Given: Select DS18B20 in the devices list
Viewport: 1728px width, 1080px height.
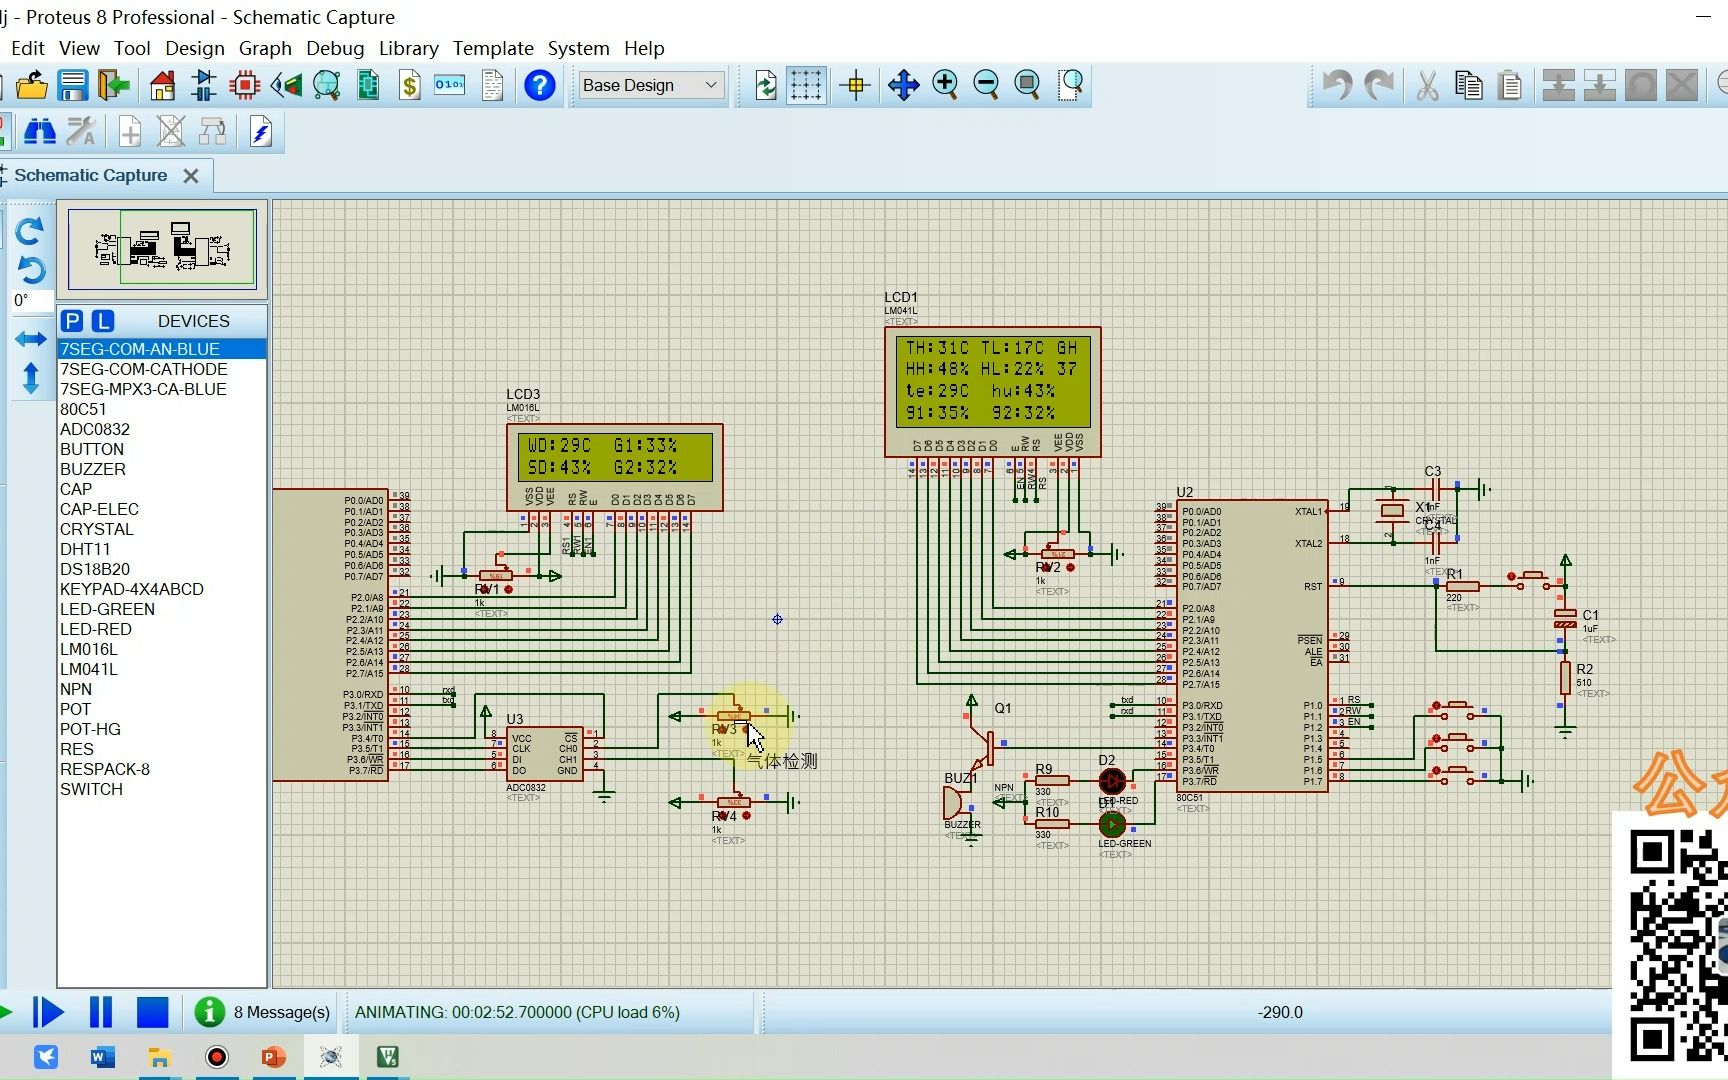Looking at the screenshot, I should coord(162,569).
